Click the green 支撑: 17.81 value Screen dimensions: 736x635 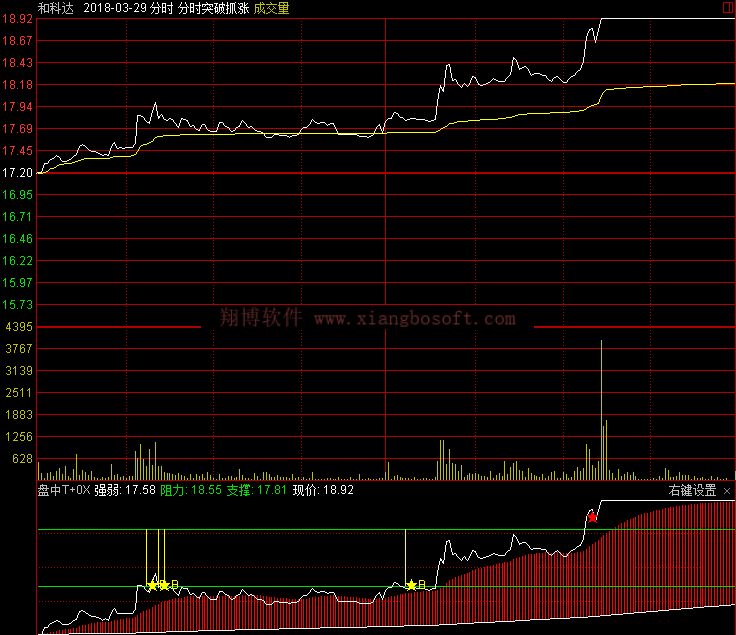click(x=257, y=490)
